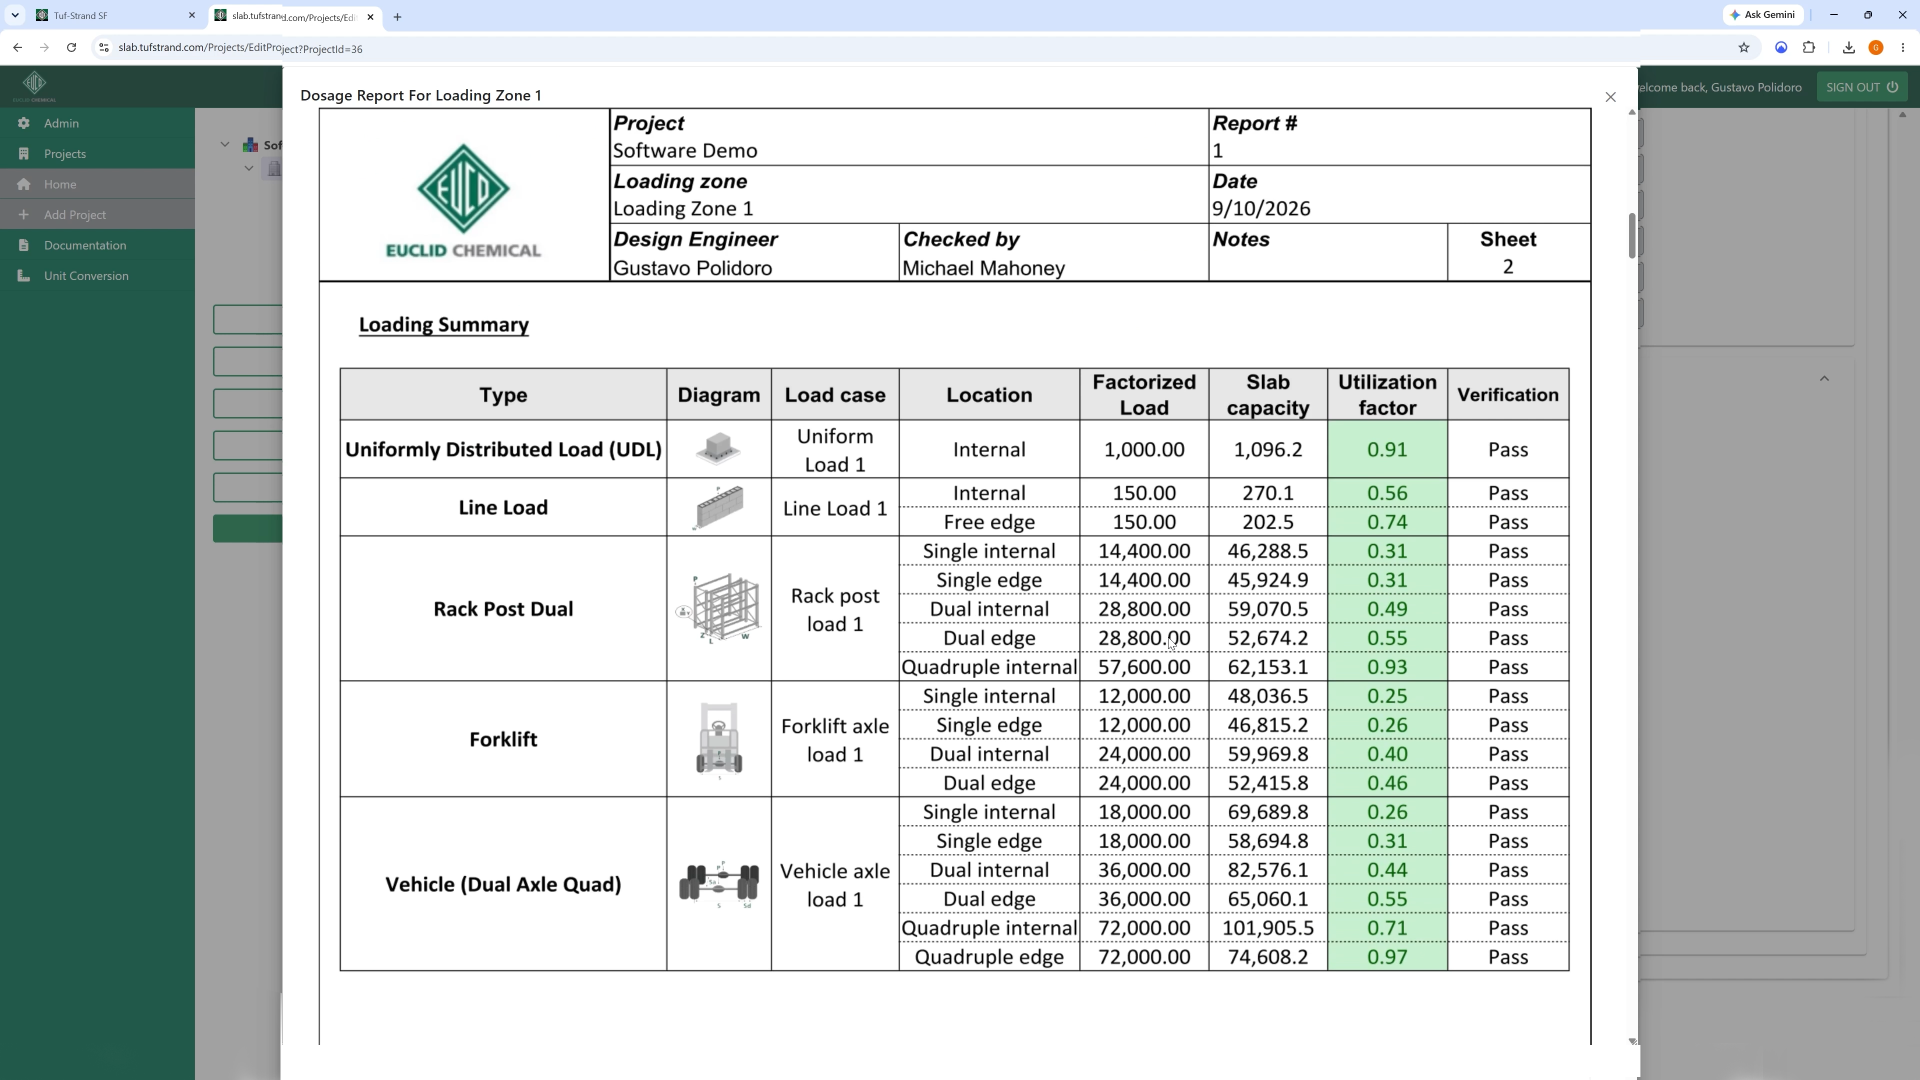Go back with browser back arrow
The height and width of the screenshot is (1080, 1920).
(18, 48)
